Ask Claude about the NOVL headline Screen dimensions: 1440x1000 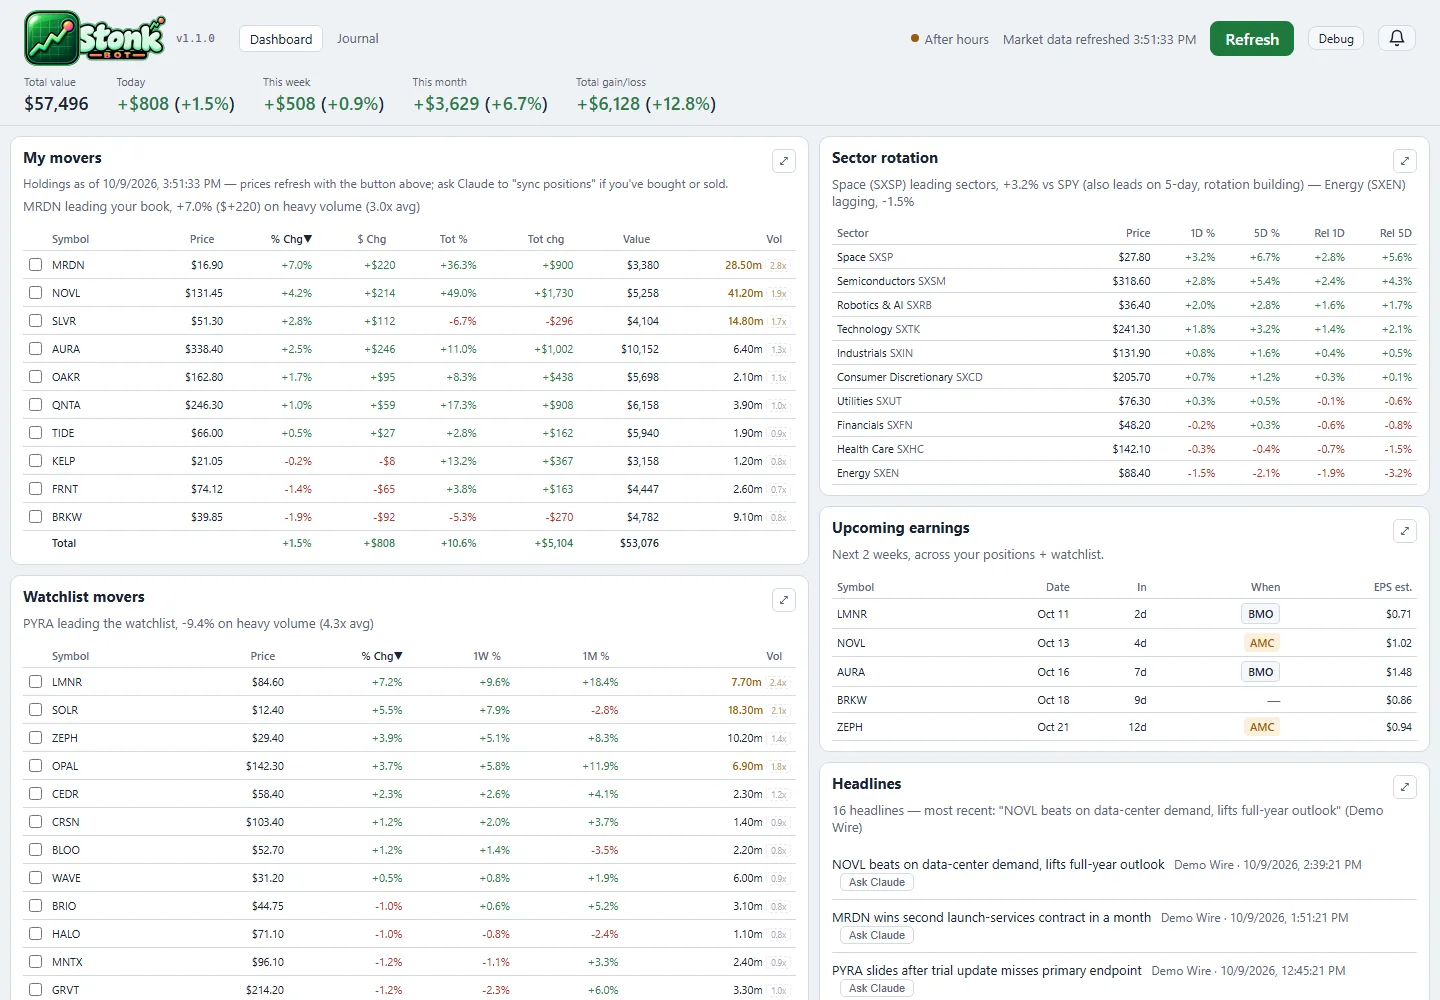877,883
